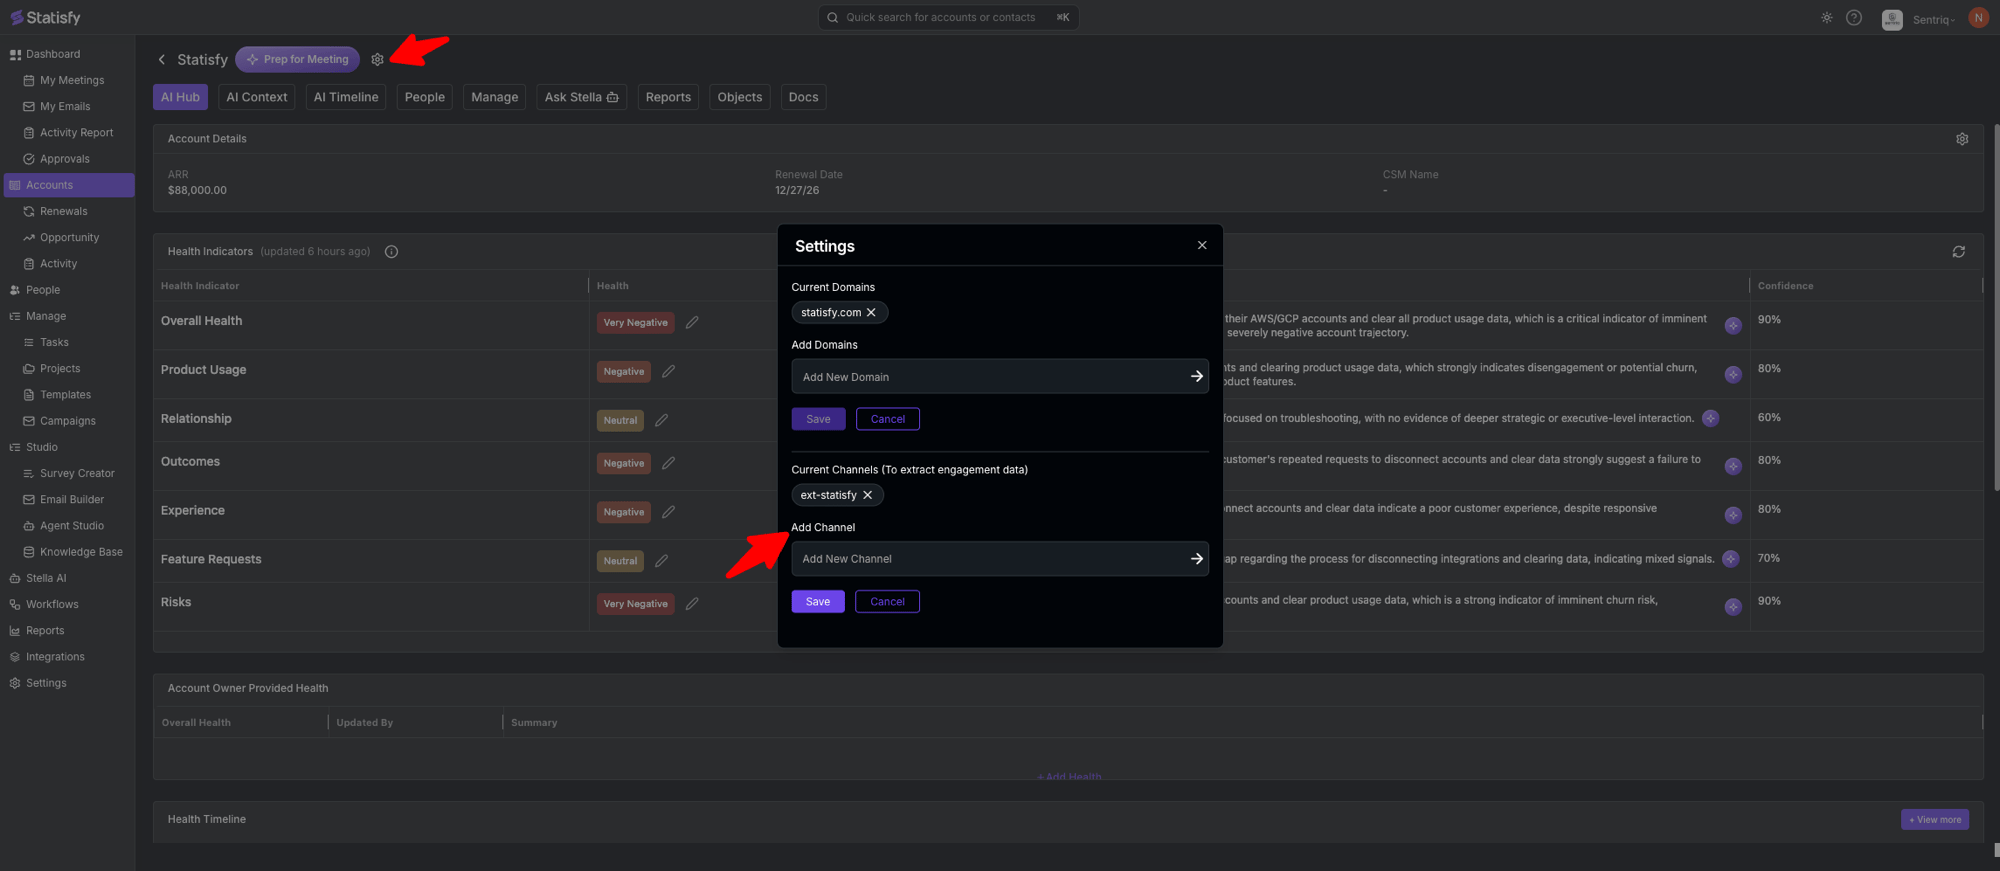The image size is (2000, 871).
Task: Edit Risks health pencil icon
Action: [692, 603]
